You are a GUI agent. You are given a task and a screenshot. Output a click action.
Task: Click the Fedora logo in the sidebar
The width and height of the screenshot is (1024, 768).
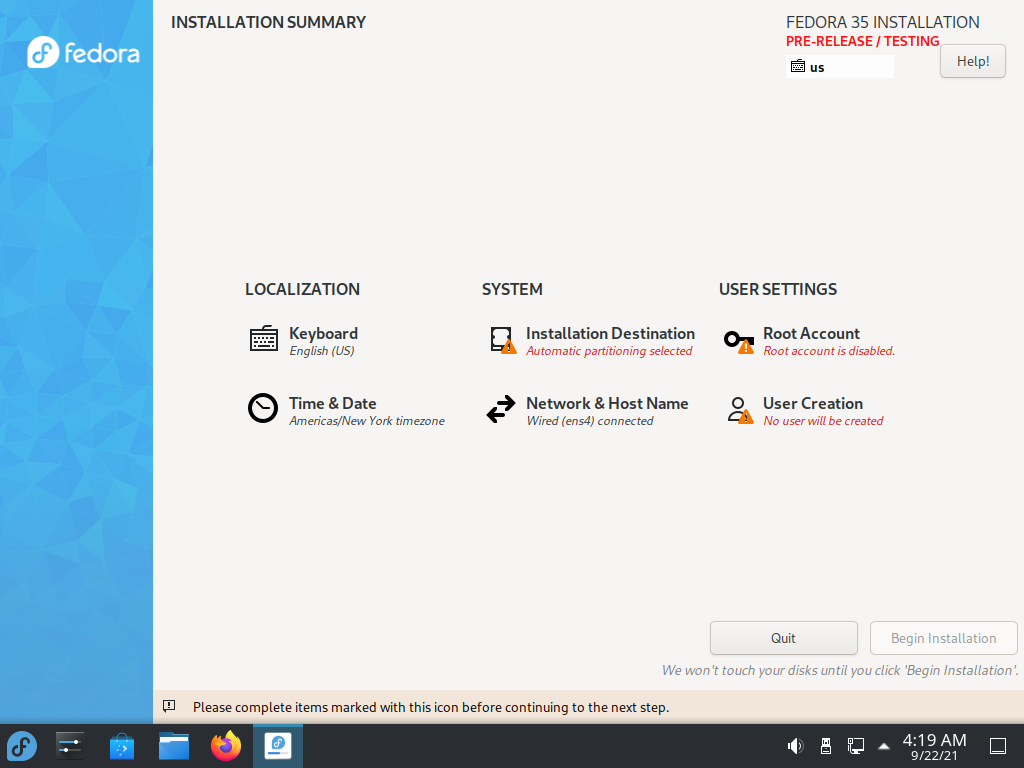(84, 53)
